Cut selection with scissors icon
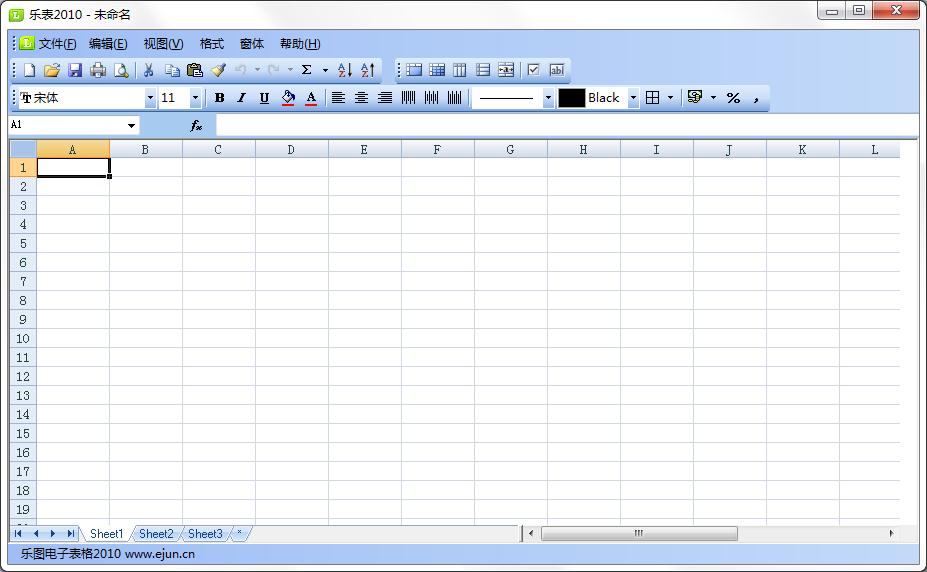The width and height of the screenshot is (927, 572). (148, 70)
